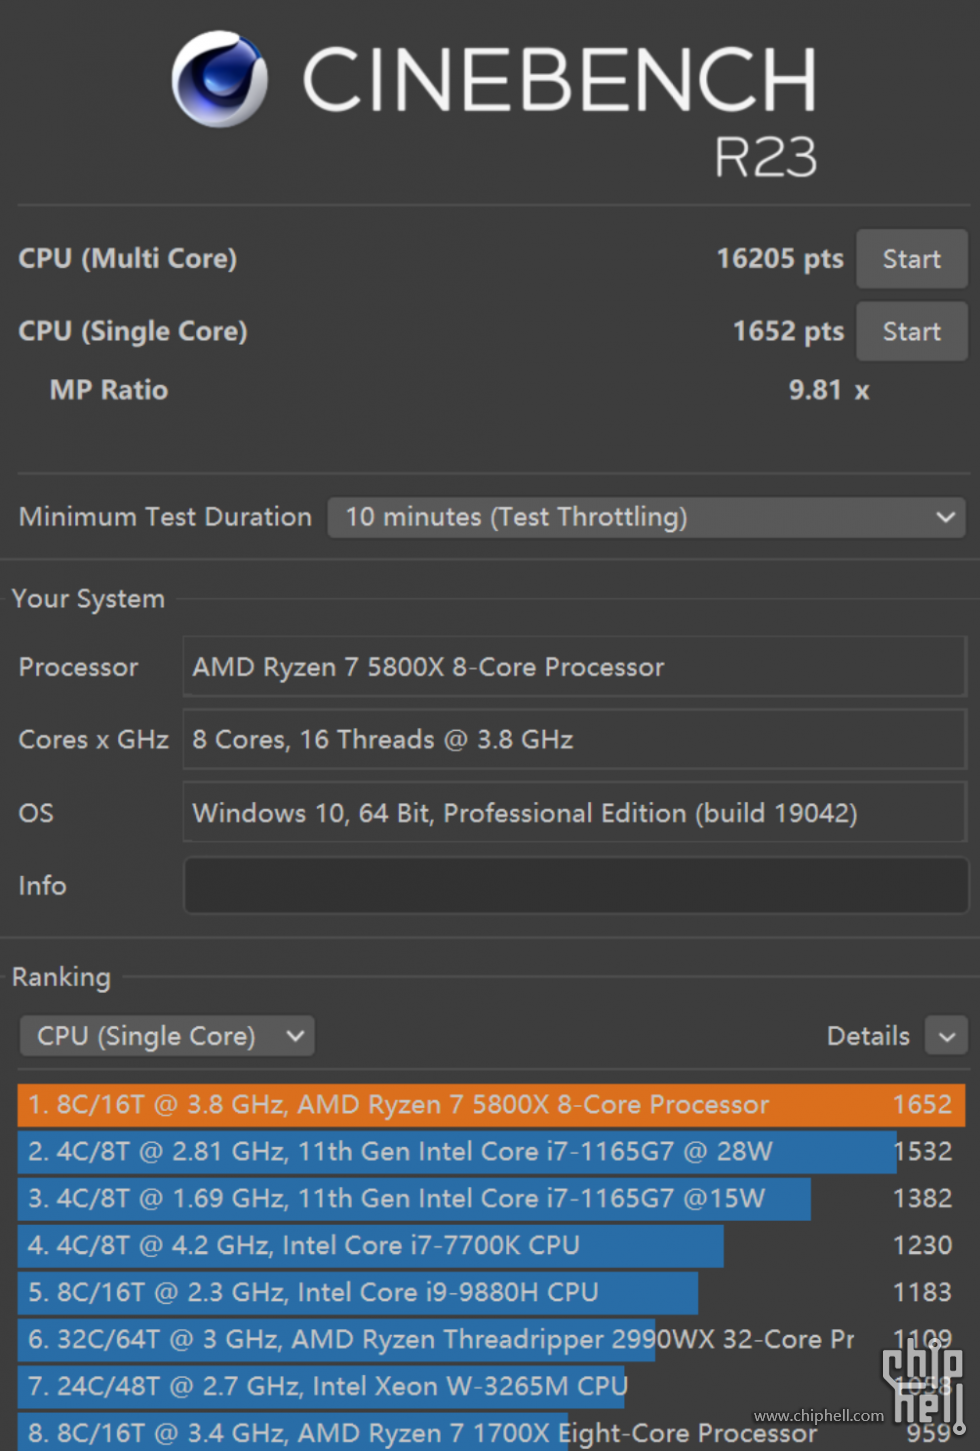Image resolution: width=980 pixels, height=1451 pixels.
Task: Click inside the empty Info field
Action: coord(573,885)
